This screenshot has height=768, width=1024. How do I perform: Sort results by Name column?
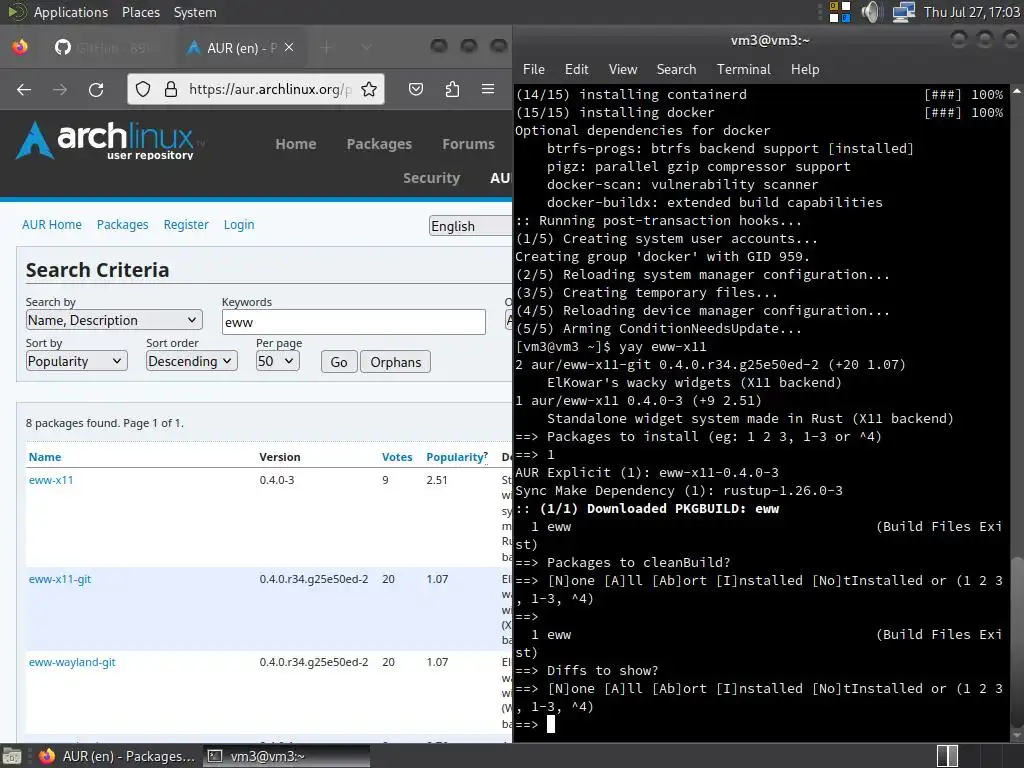[x=44, y=457]
